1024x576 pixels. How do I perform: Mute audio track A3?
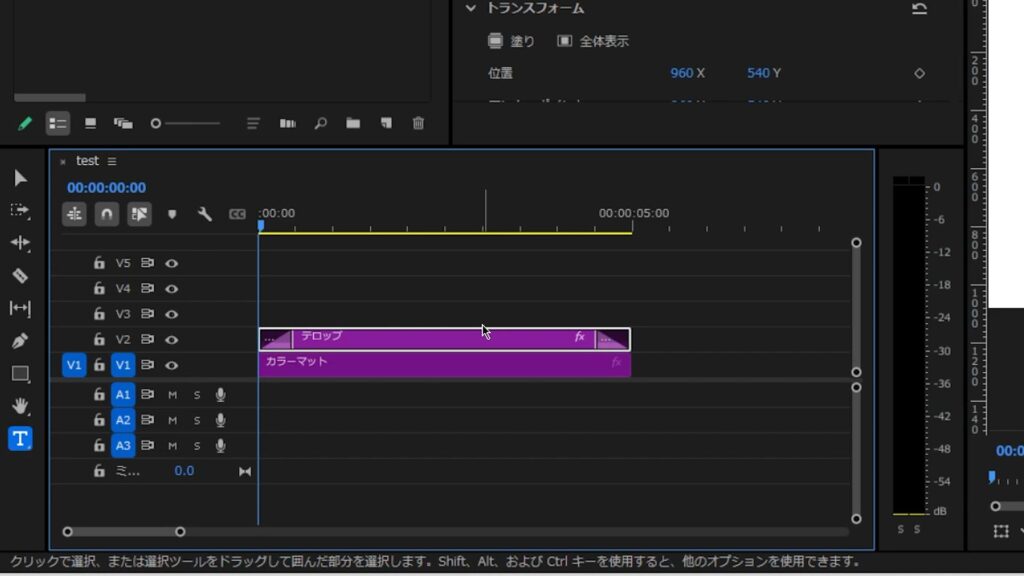(x=172, y=445)
